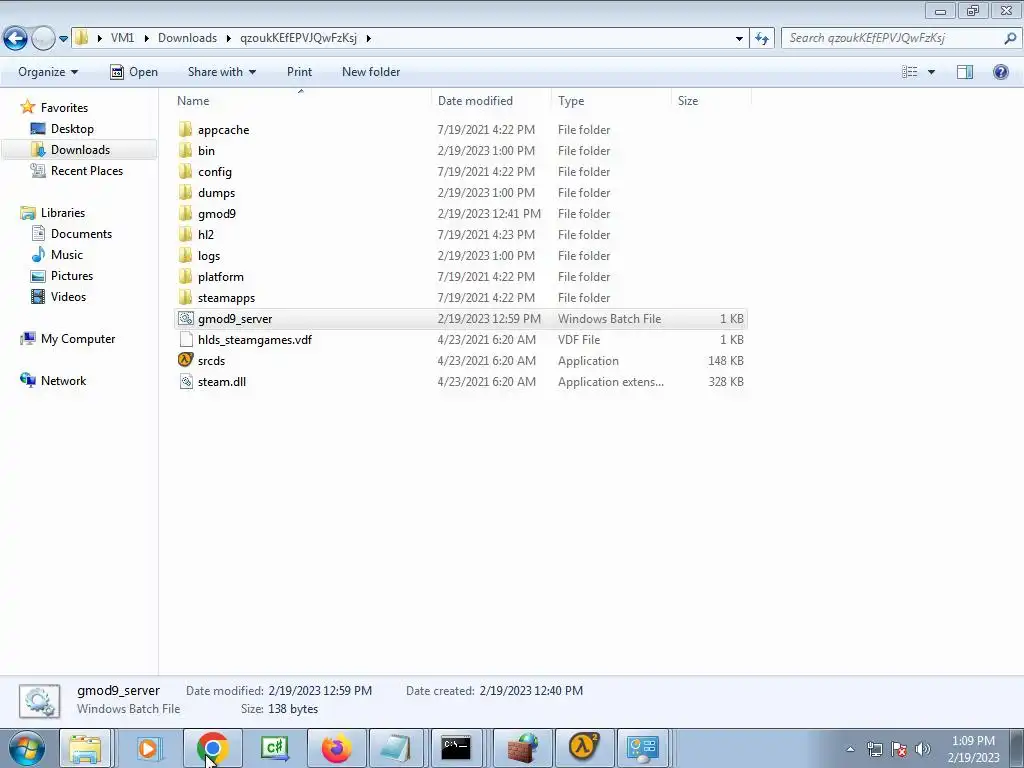Select Libraries in the navigation pane

tap(63, 213)
